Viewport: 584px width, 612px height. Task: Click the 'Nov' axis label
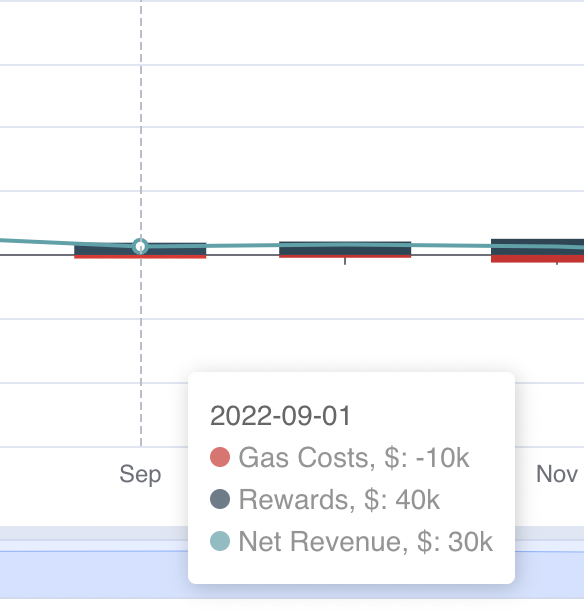point(557,474)
